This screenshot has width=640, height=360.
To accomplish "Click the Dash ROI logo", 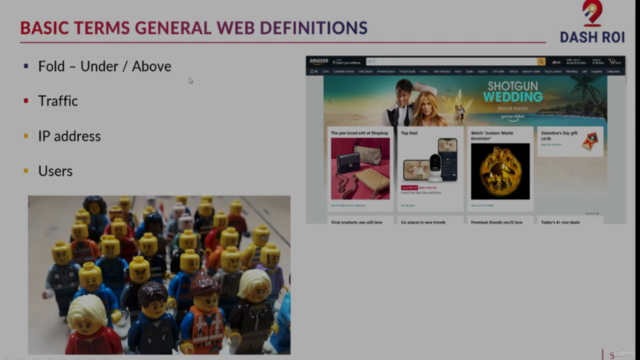I will point(592,22).
